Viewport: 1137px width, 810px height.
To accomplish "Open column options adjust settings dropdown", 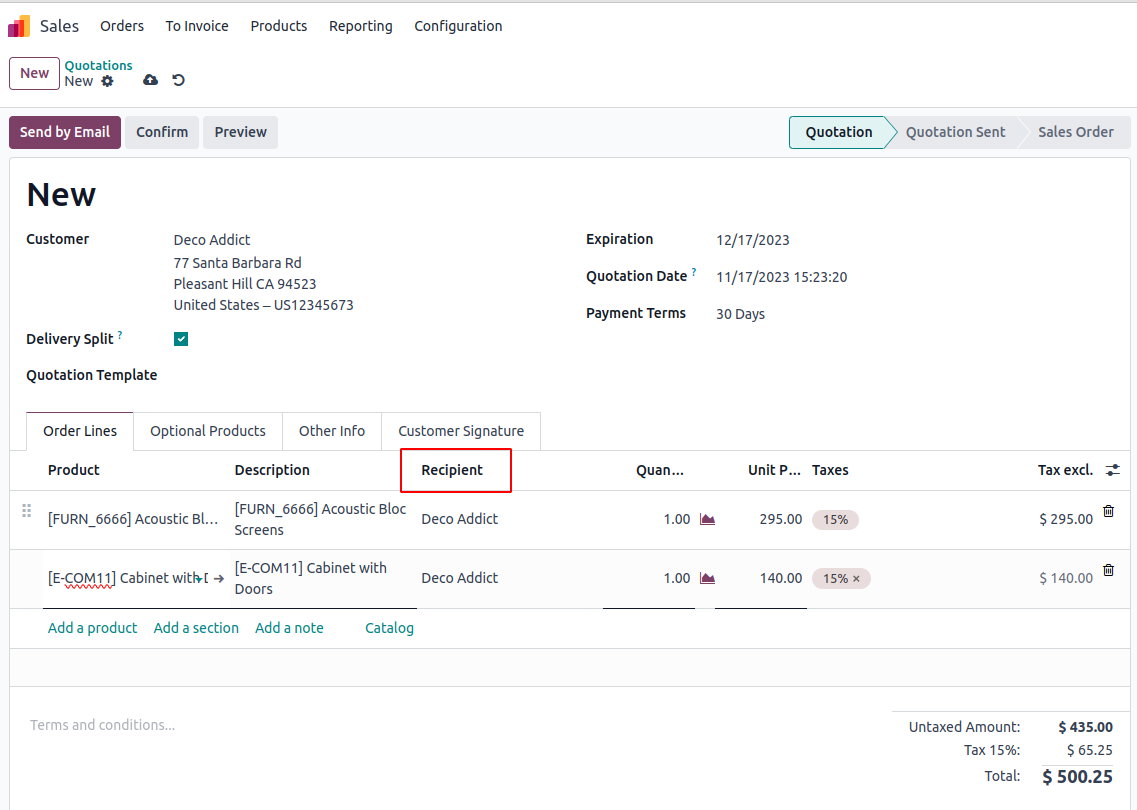I will (x=1112, y=470).
